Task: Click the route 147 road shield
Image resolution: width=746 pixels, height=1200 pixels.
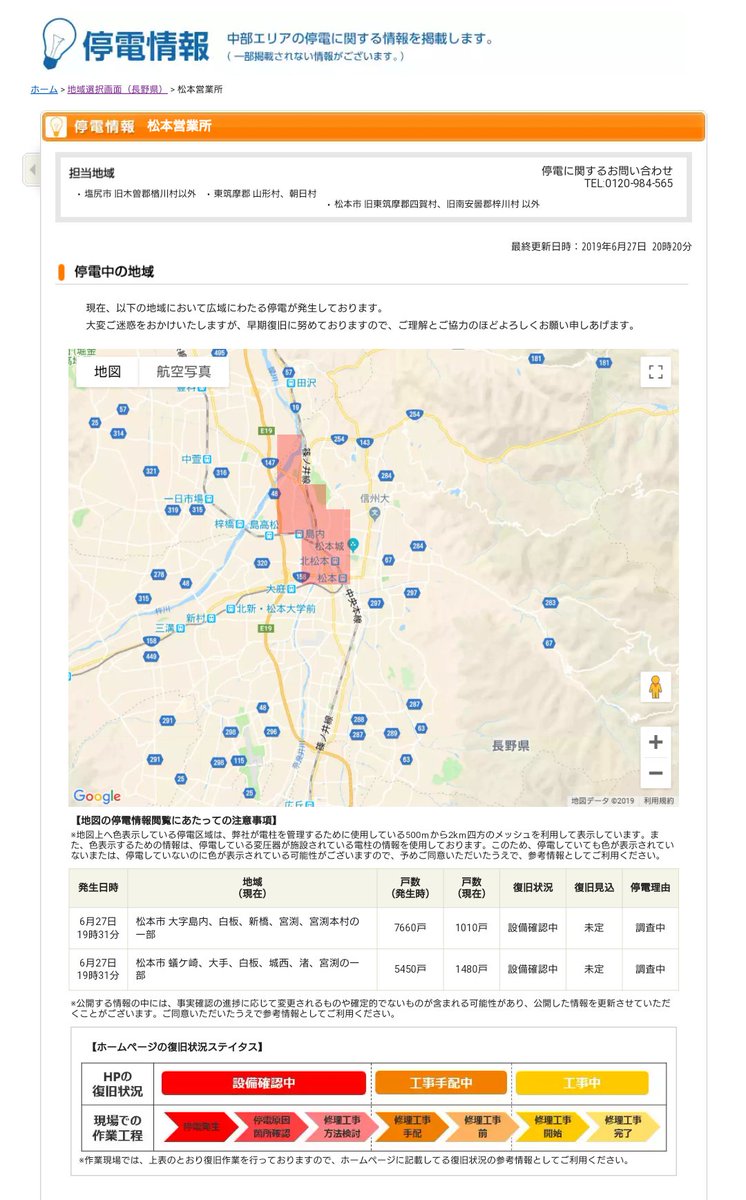Action: point(269,463)
